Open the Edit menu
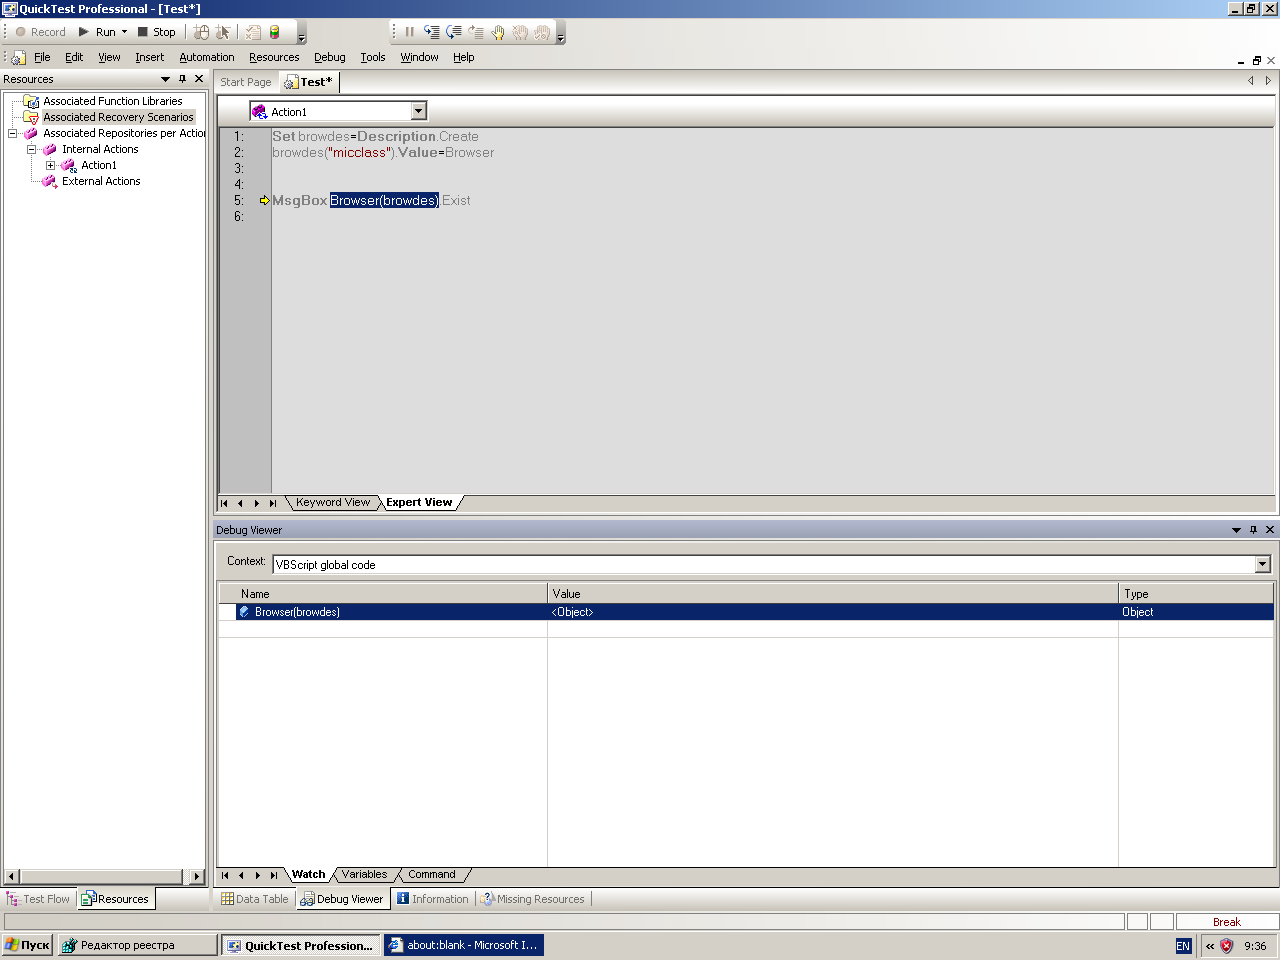This screenshot has width=1280, height=960. 74,57
